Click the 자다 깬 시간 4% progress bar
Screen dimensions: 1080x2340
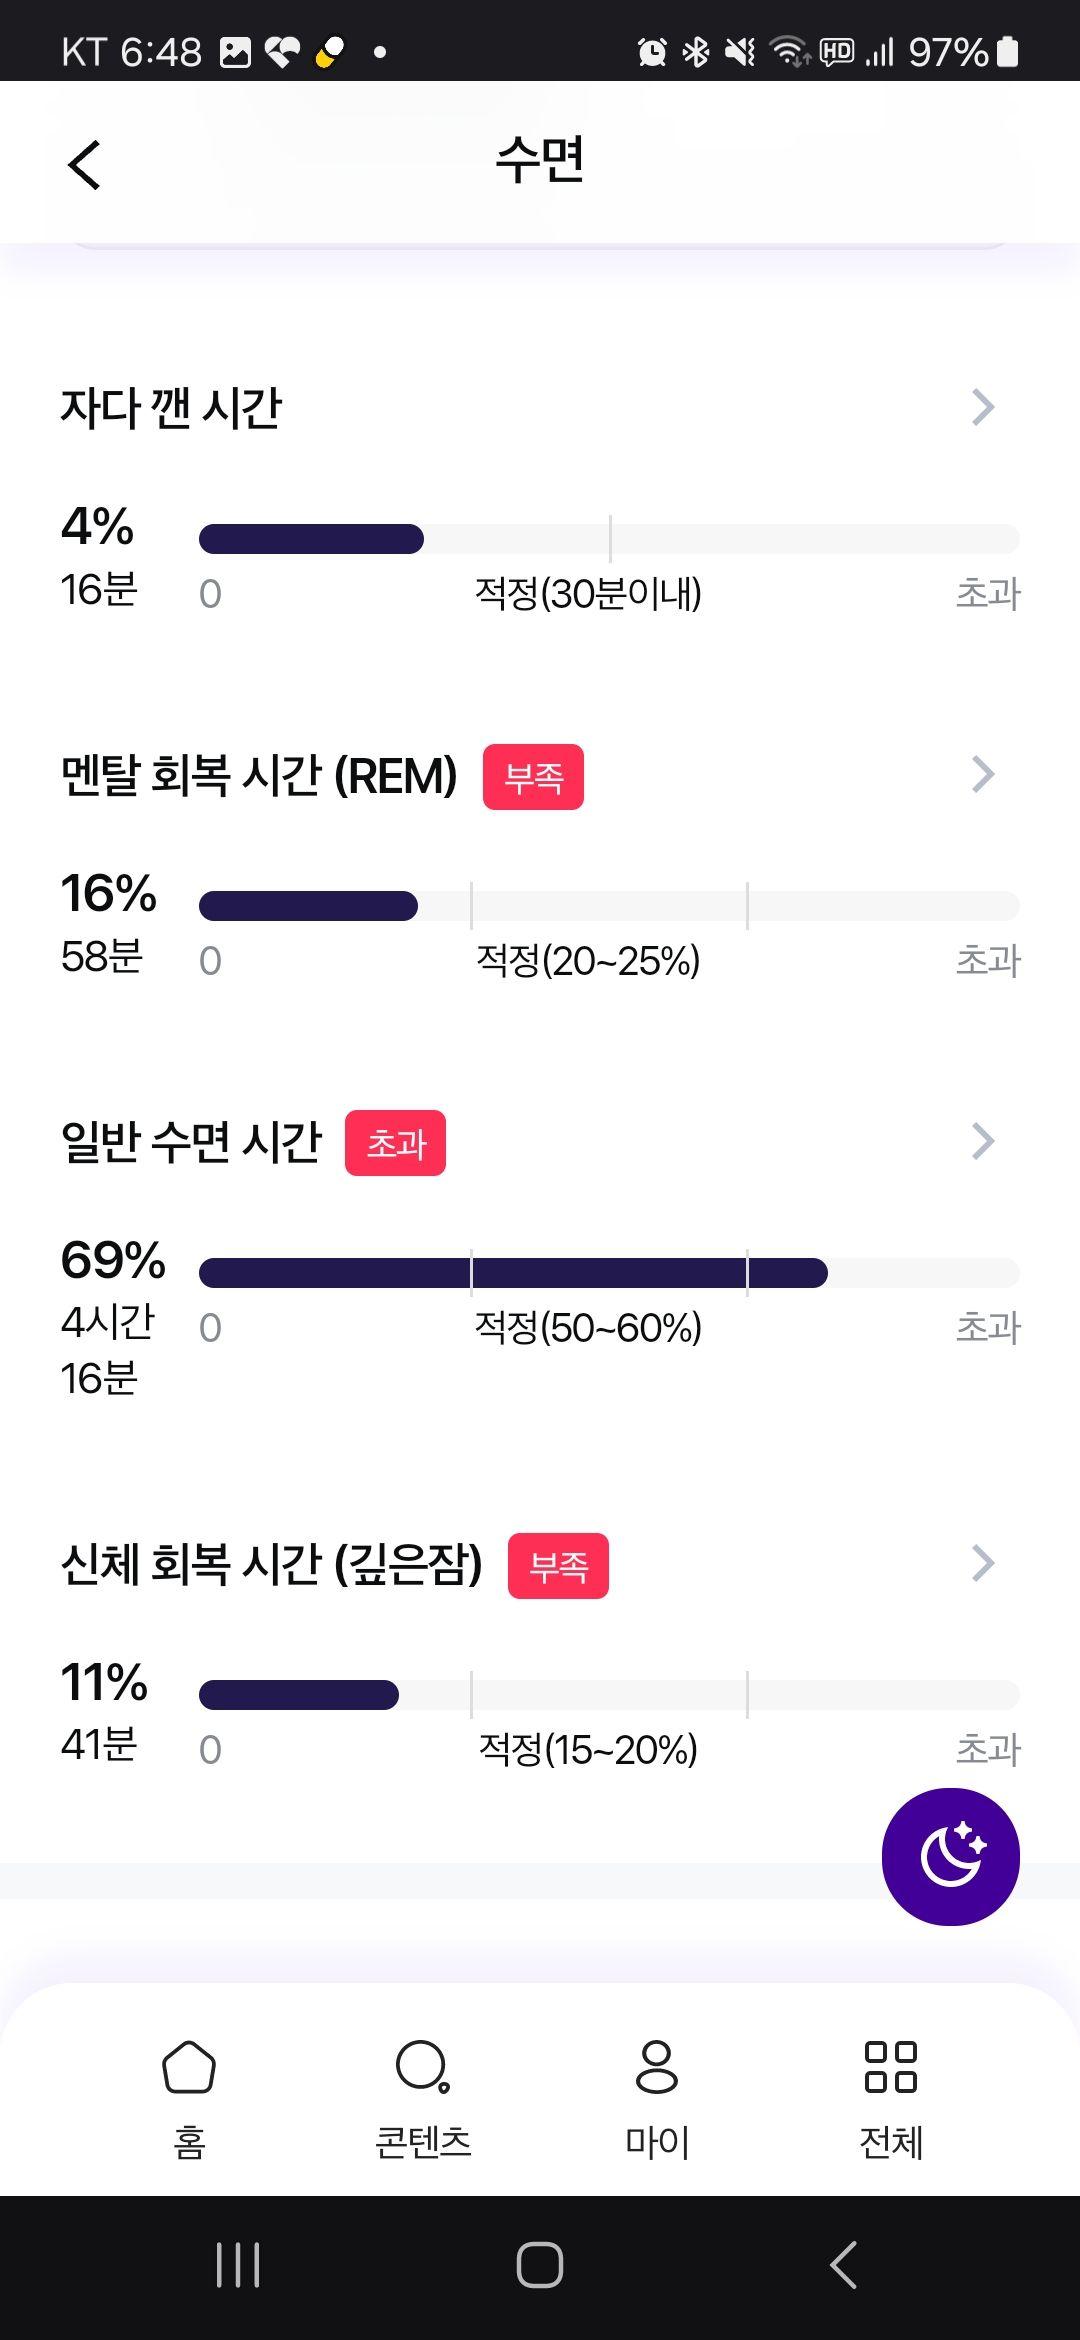[609, 539]
